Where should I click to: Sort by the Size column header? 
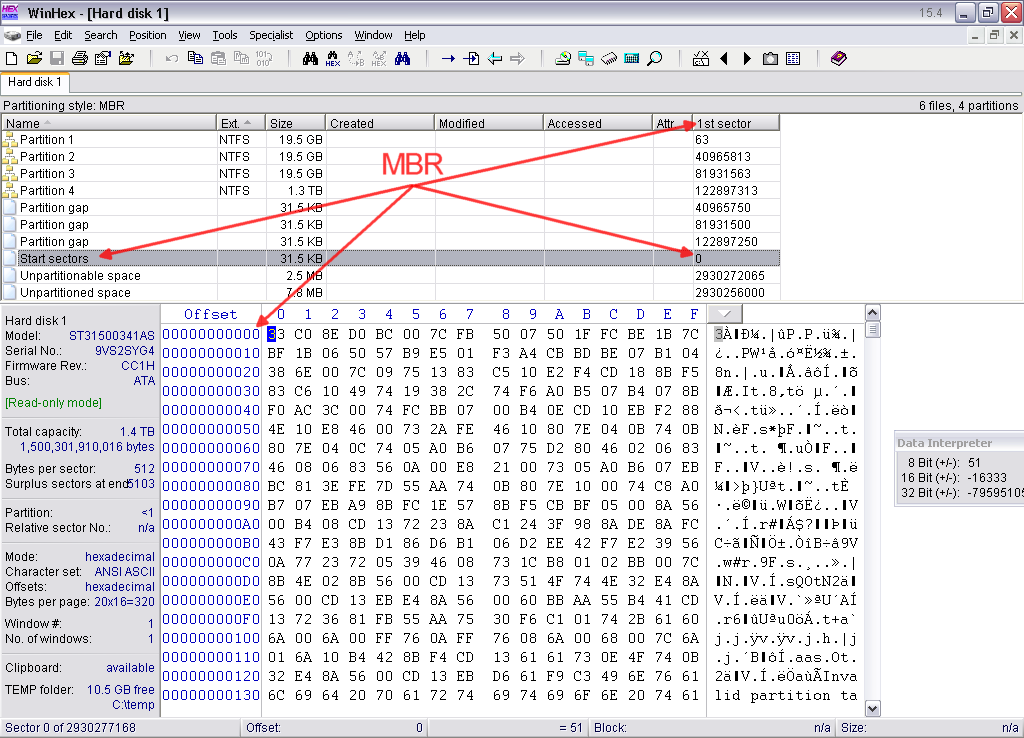pos(295,123)
